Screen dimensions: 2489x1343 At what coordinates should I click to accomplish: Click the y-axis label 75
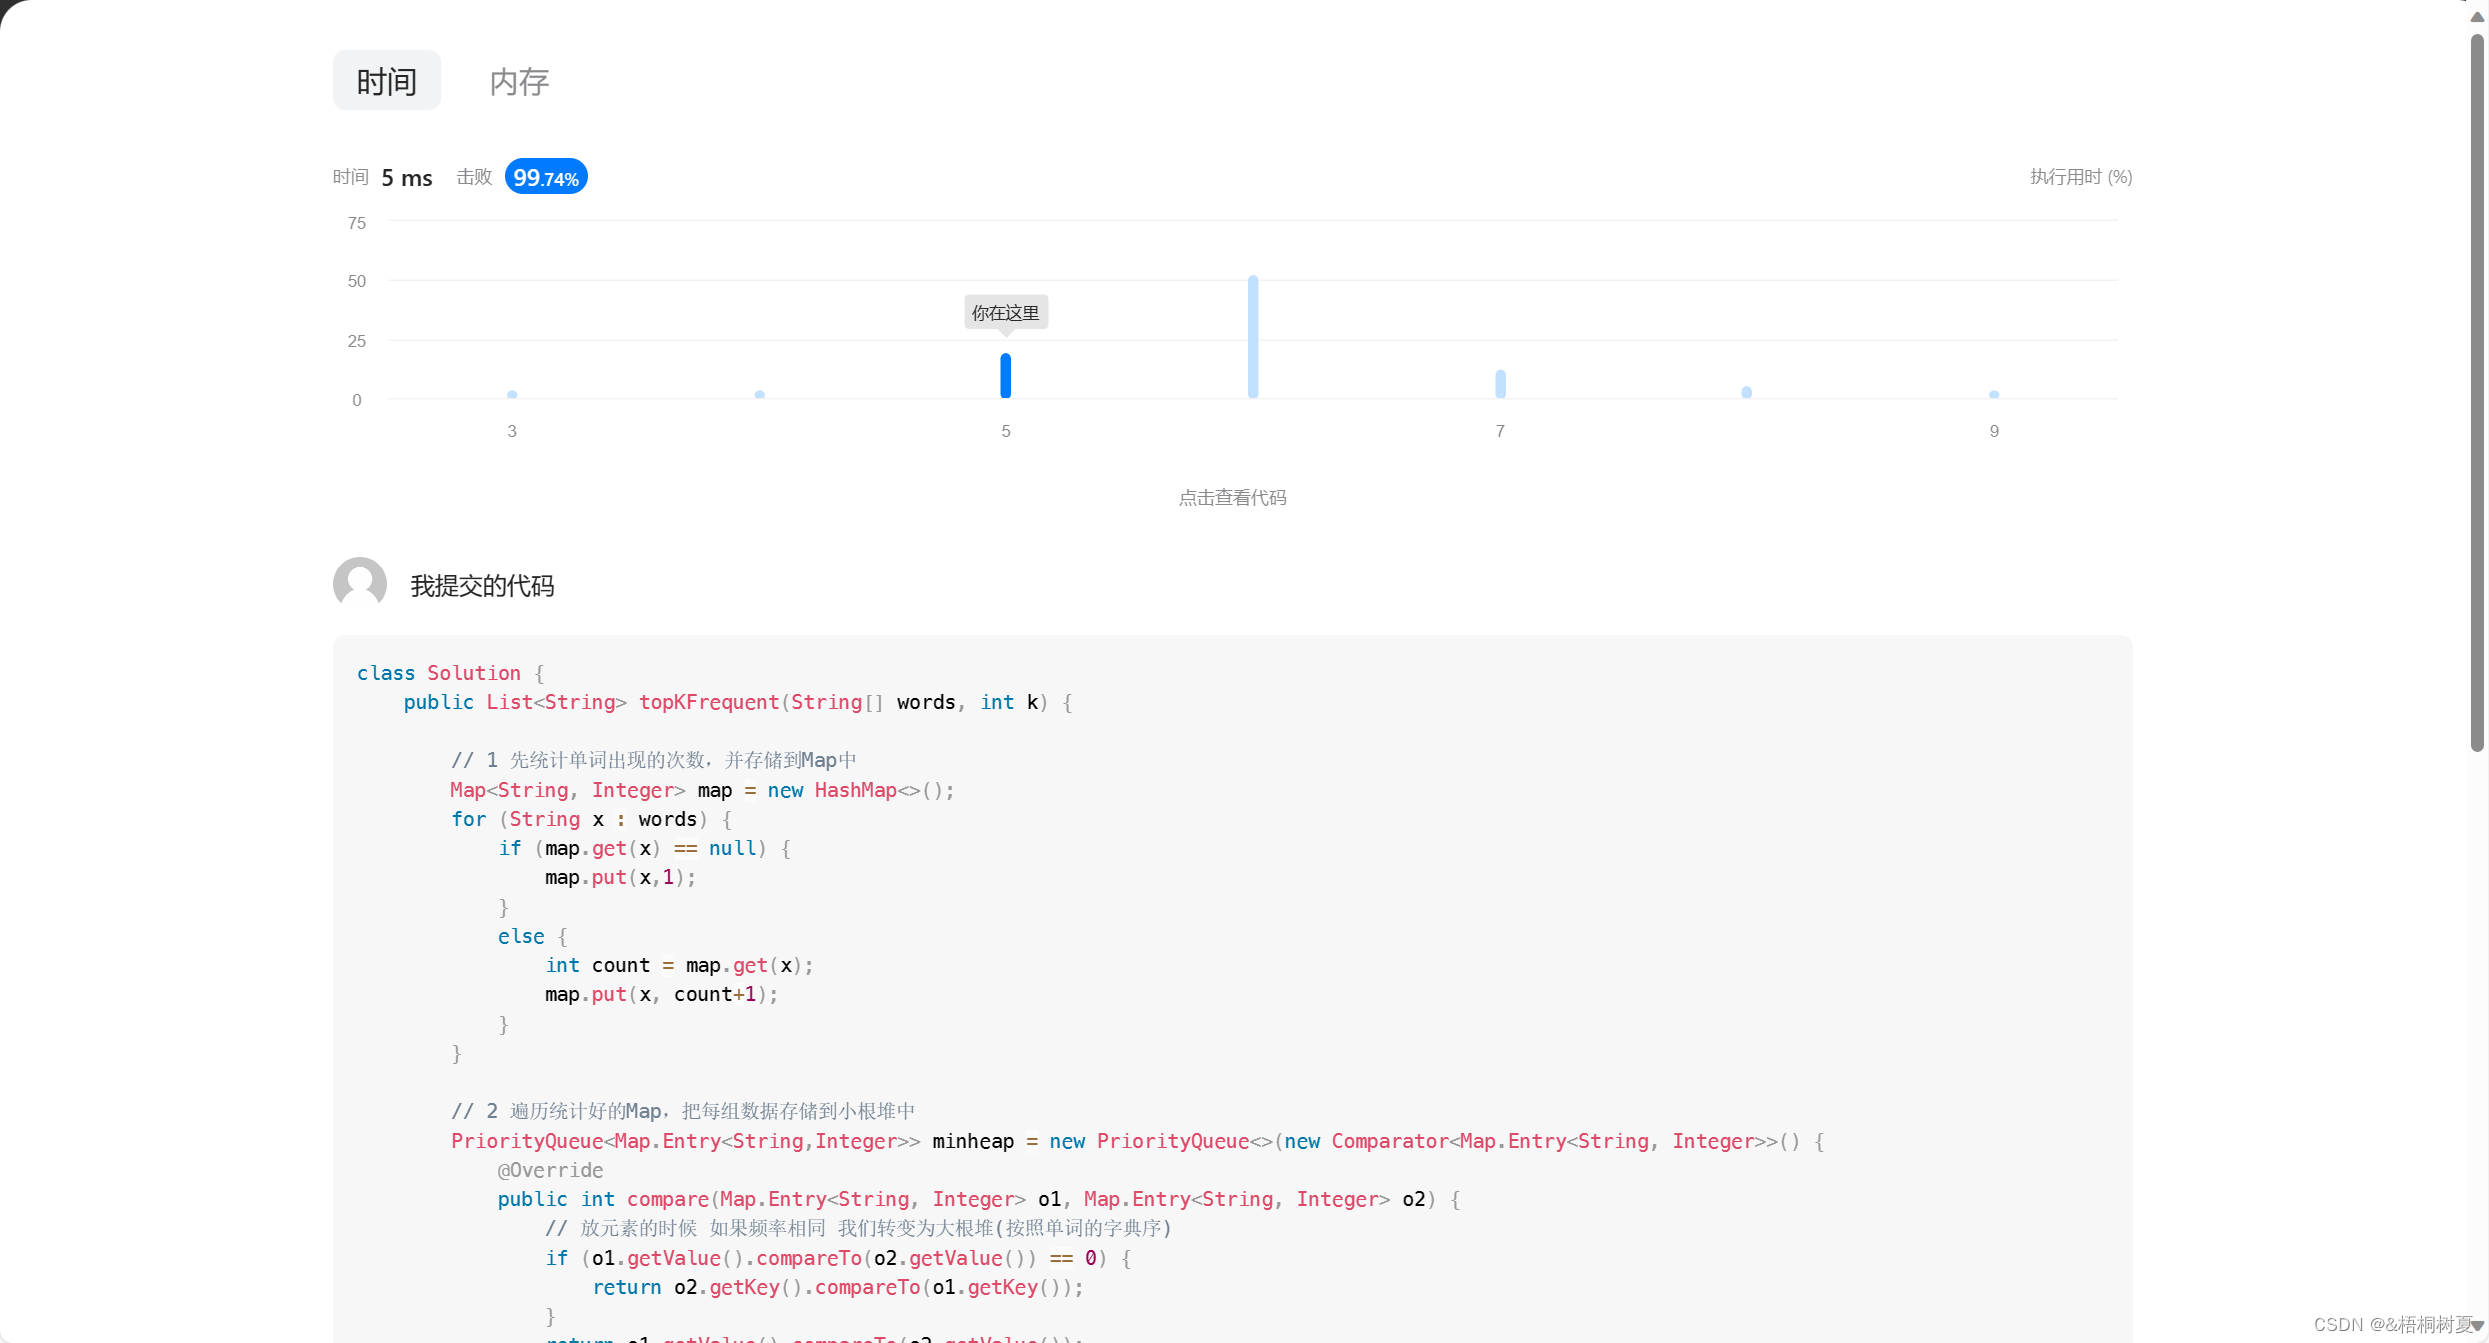(357, 223)
